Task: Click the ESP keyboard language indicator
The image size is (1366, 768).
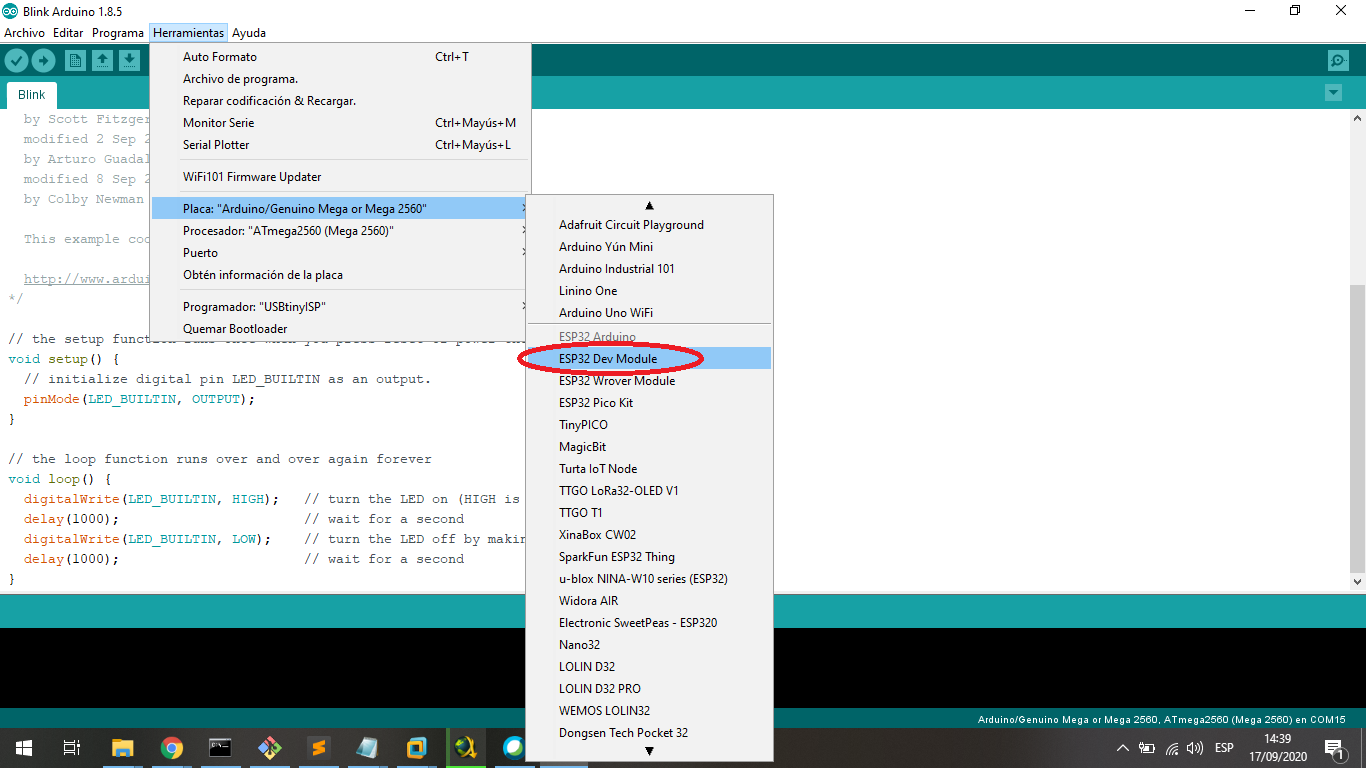Action: (x=1224, y=748)
